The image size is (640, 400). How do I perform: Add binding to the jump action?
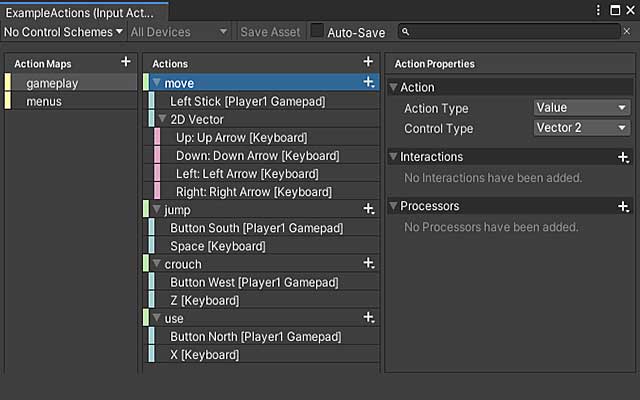369,209
